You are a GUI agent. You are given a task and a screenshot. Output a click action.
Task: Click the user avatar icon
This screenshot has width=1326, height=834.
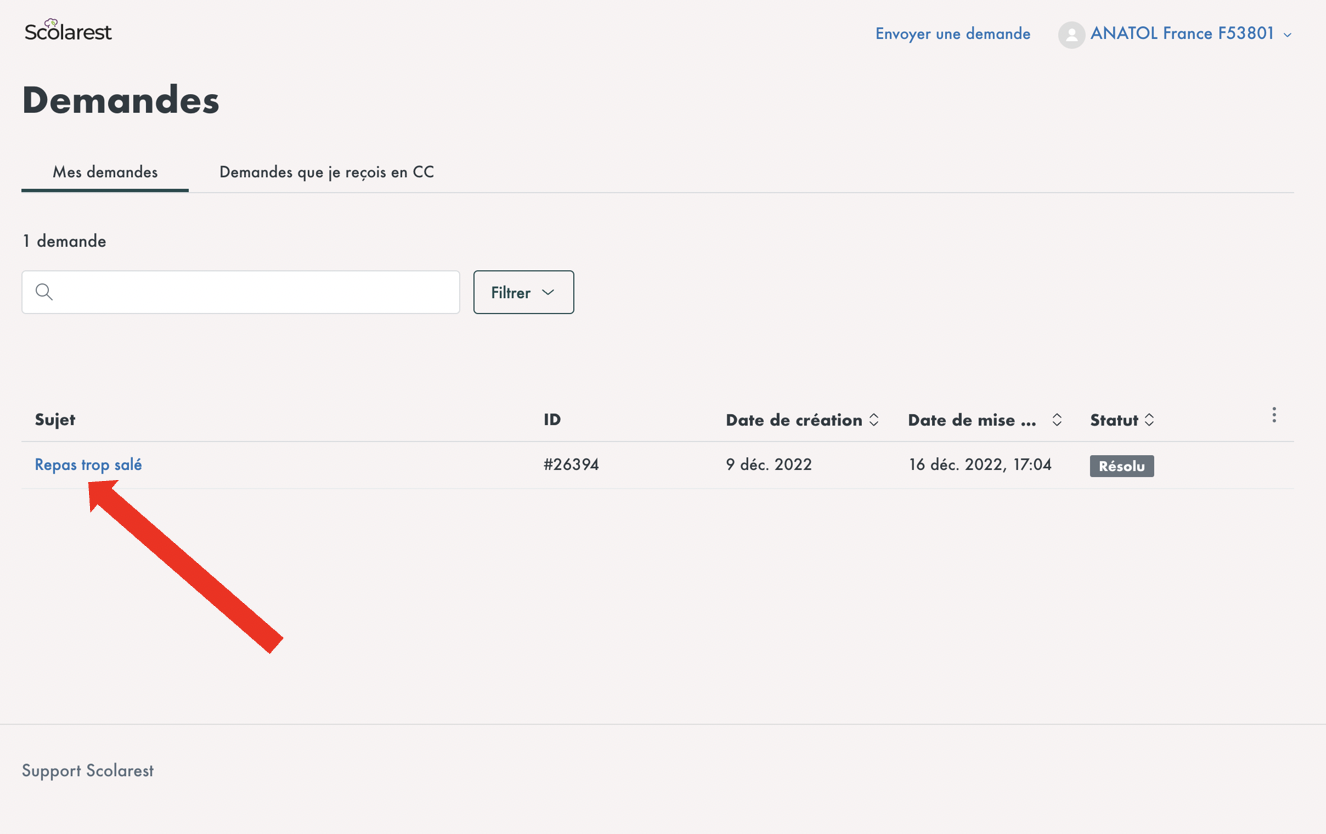[1071, 34]
